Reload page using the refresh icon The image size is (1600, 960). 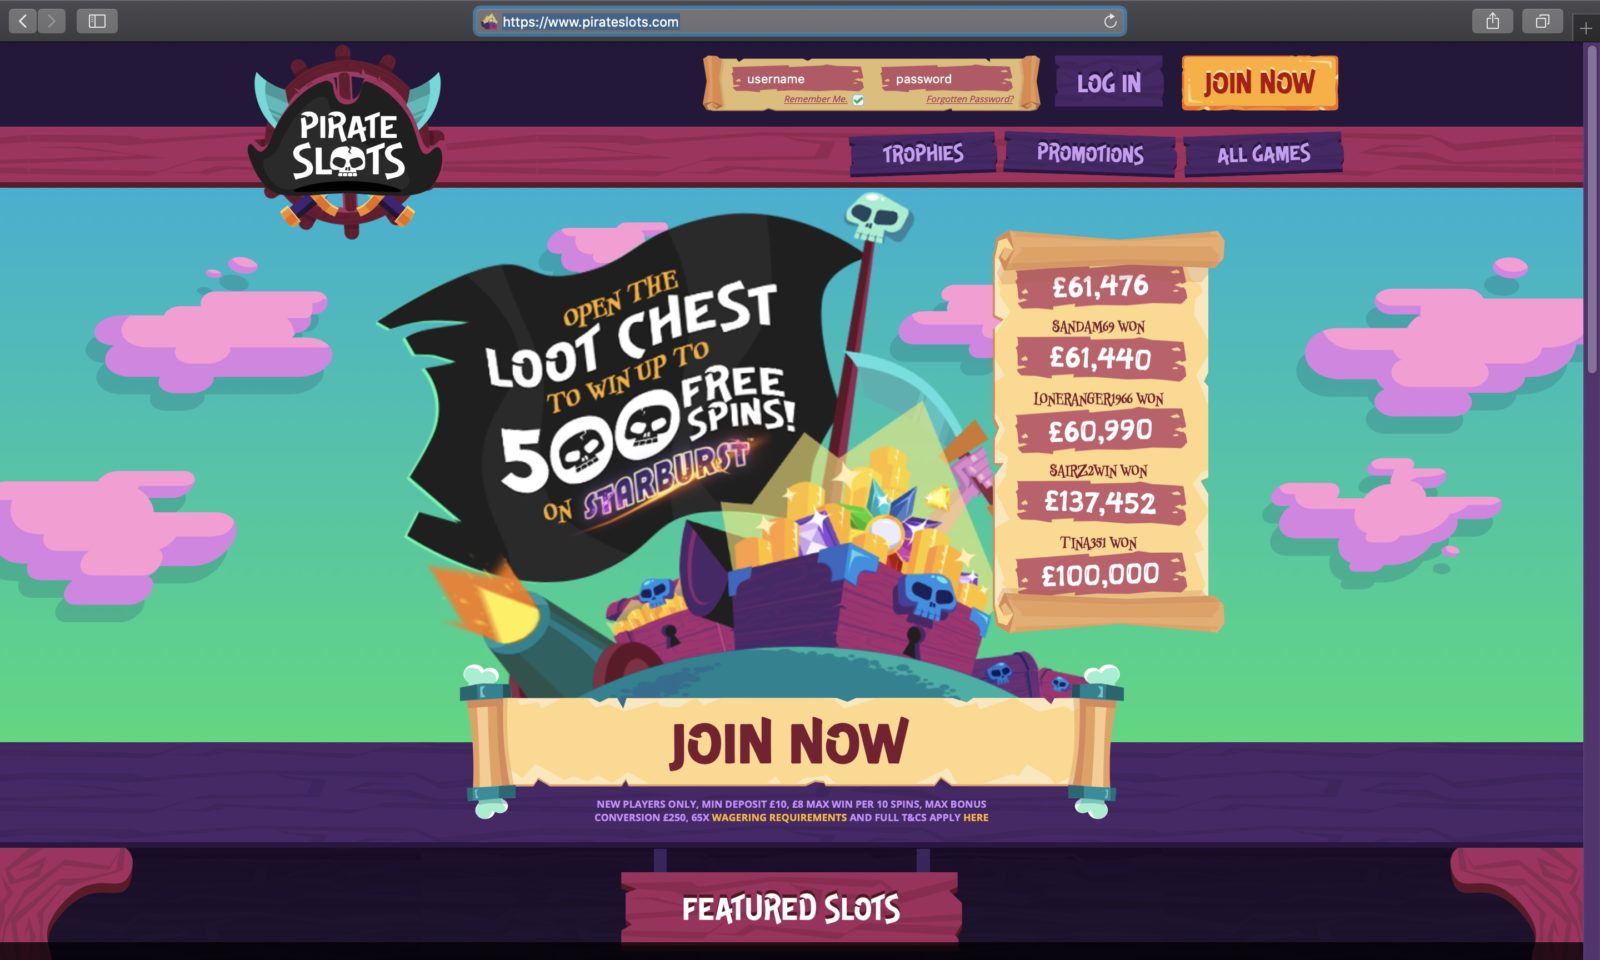(1110, 21)
